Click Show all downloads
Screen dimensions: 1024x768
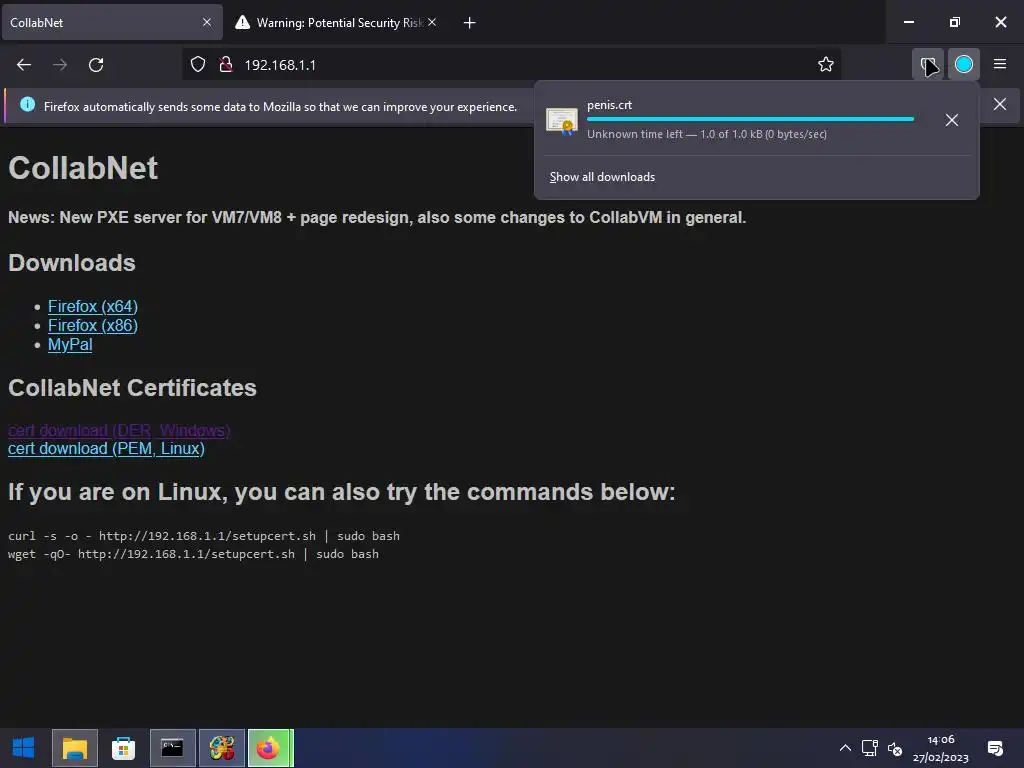click(x=602, y=177)
